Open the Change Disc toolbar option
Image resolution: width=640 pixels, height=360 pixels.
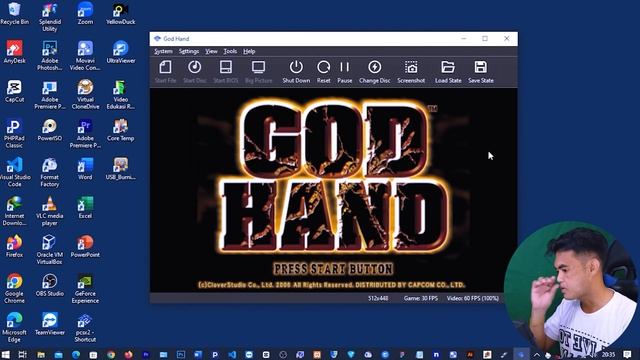[x=375, y=72]
